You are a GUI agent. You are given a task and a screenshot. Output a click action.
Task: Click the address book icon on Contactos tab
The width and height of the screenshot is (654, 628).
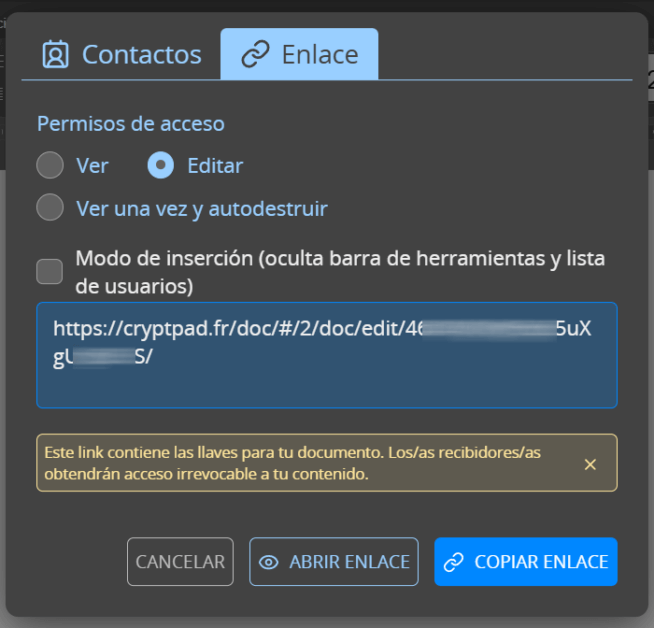pos(56,55)
